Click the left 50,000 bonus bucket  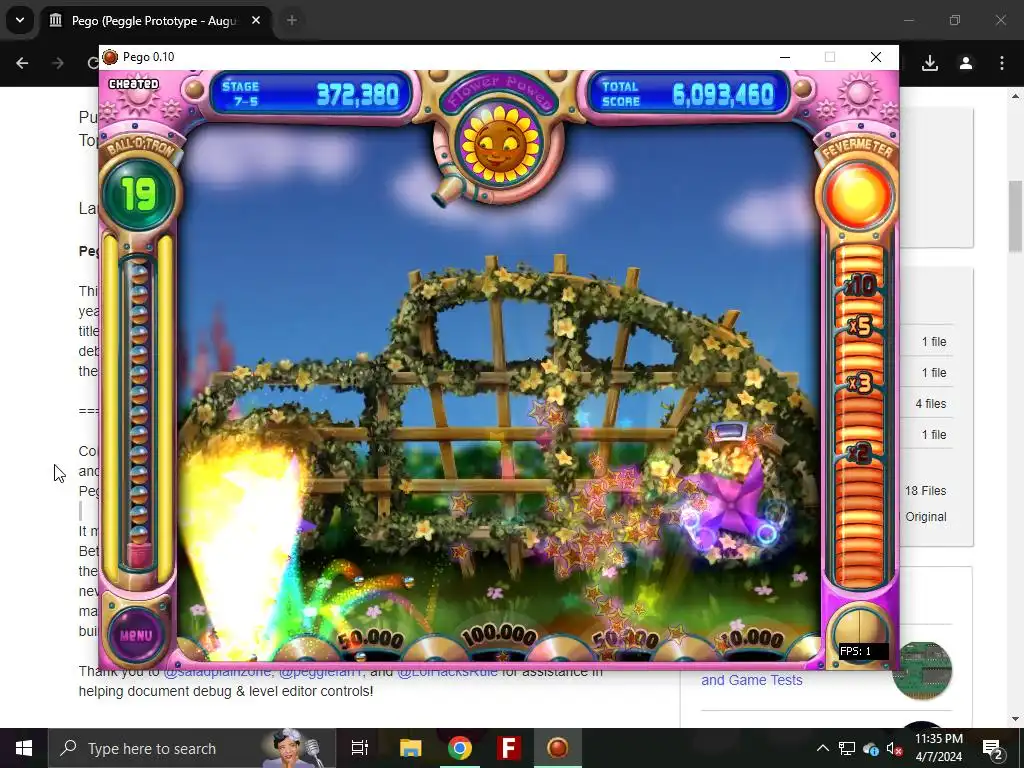pyautogui.click(x=370, y=639)
